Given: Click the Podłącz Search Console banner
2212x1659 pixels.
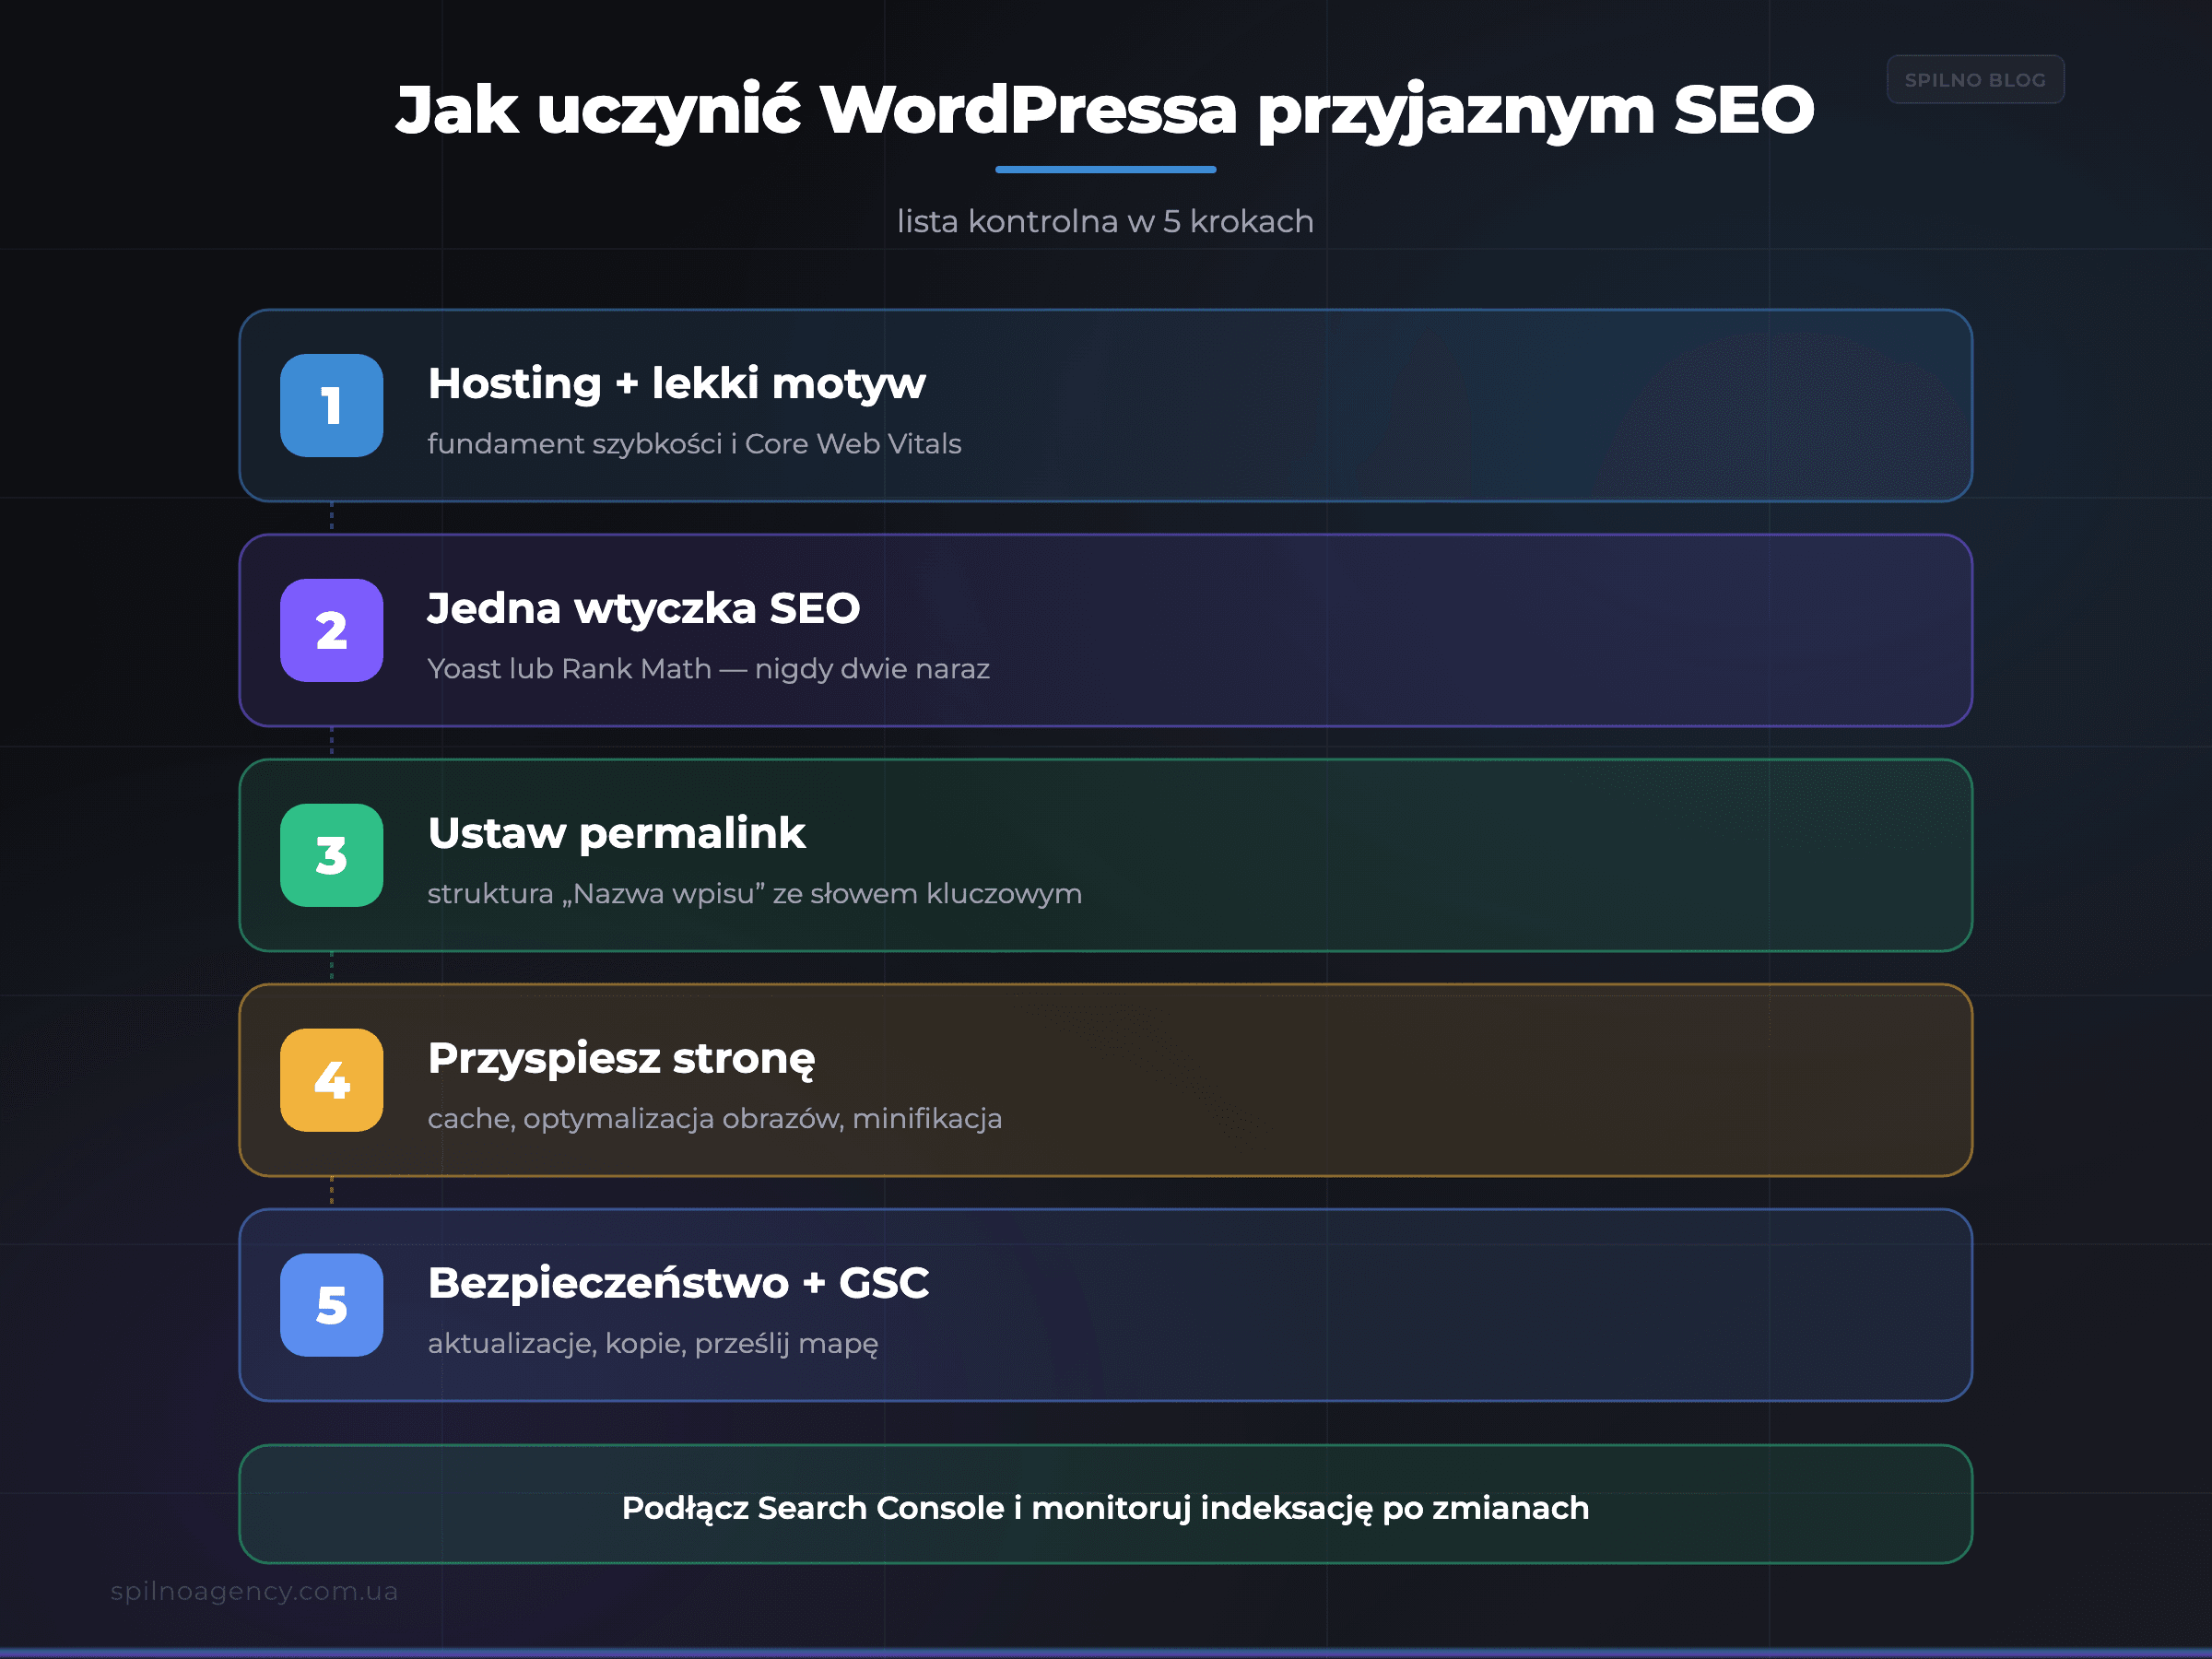Looking at the screenshot, I should [1105, 1504].
